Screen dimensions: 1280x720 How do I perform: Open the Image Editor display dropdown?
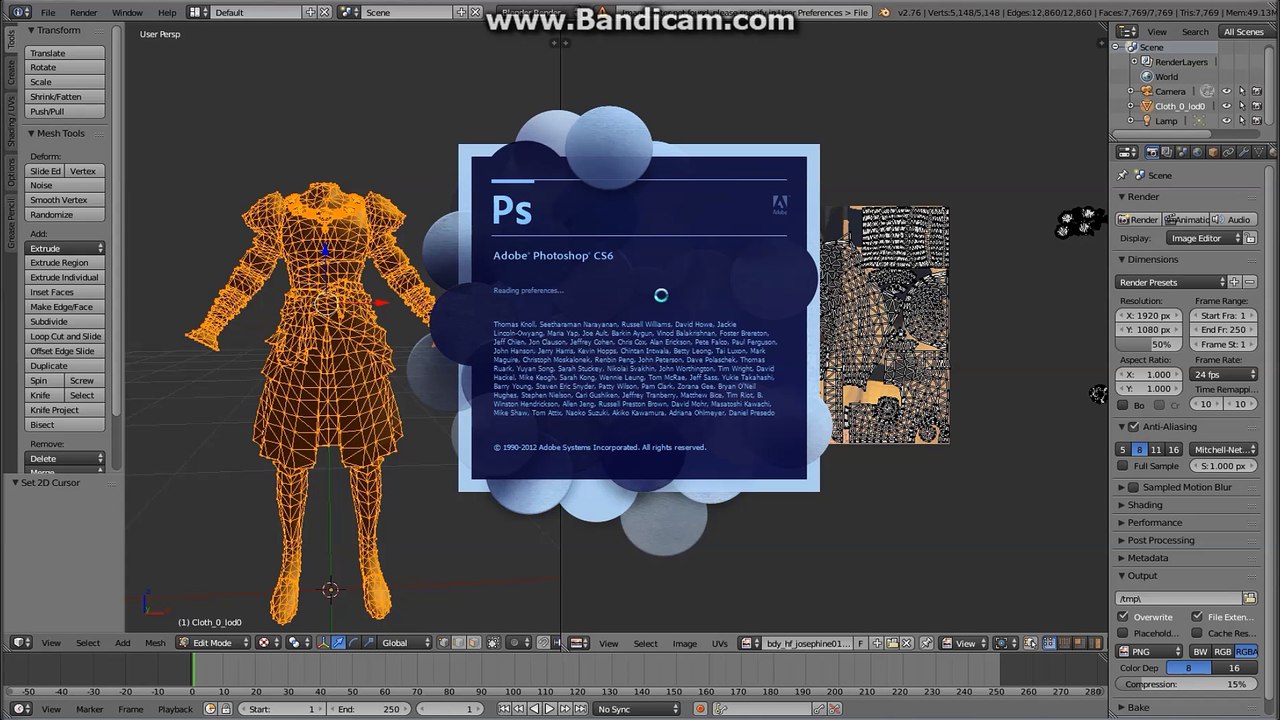[x=1204, y=238]
